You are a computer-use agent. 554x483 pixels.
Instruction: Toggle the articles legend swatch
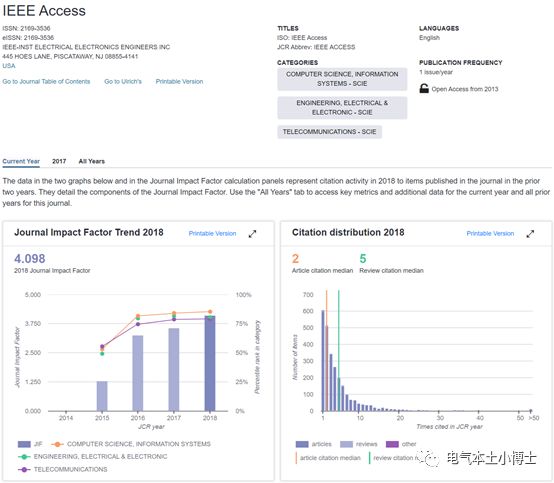tap(302, 444)
